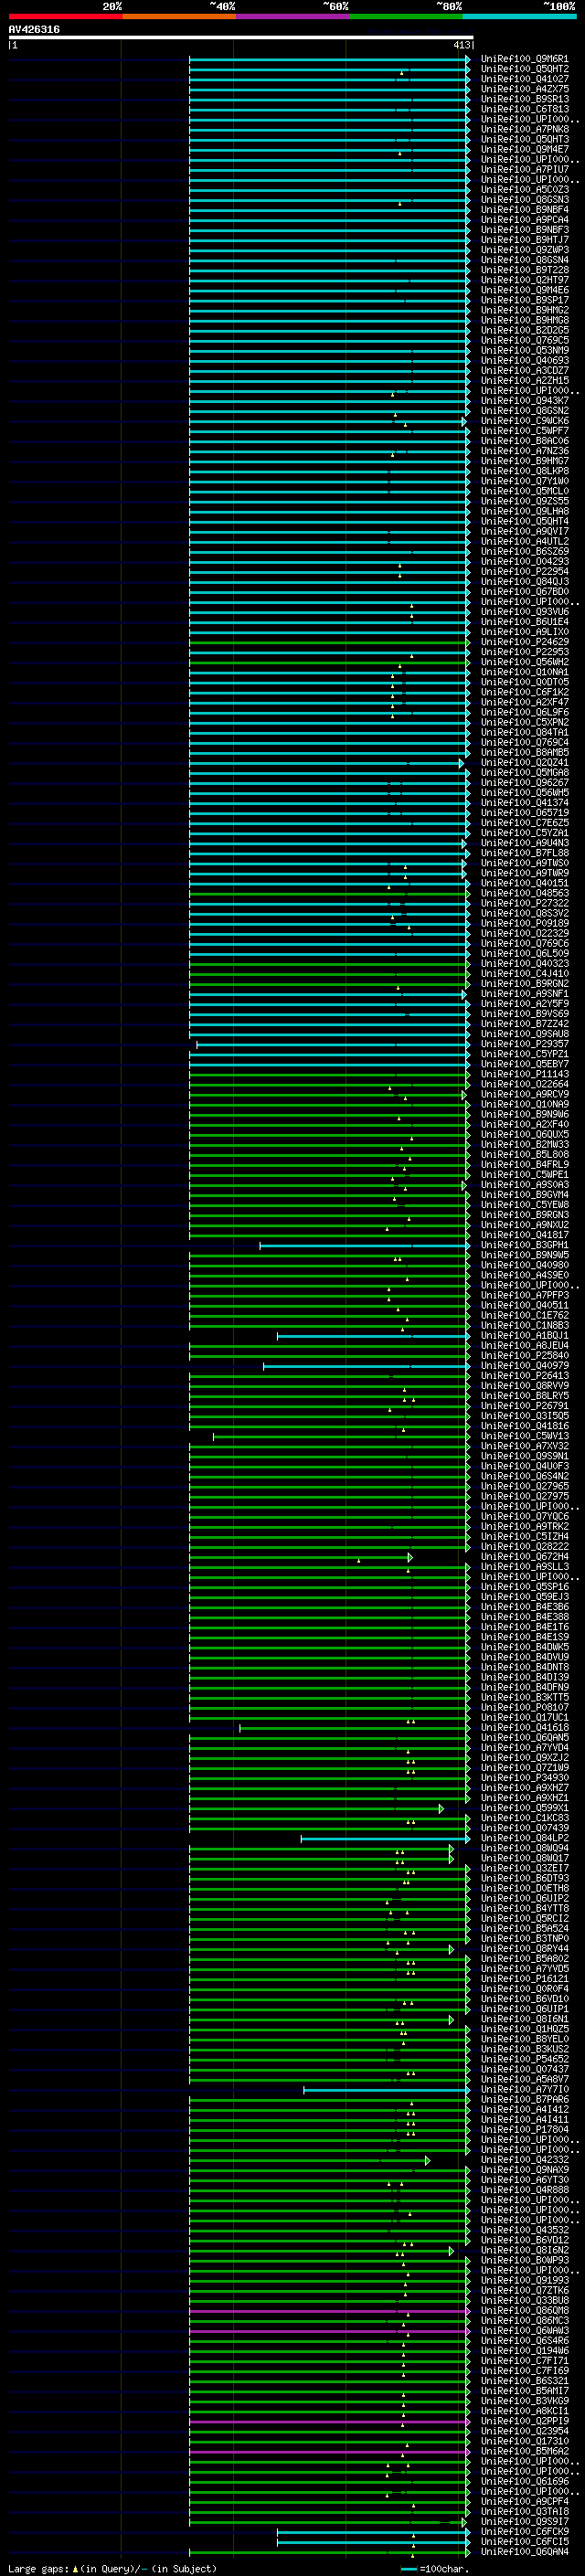Select label UniRef100_A7PNK8
This screenshot has height=2576, width=585.
pyautogui.click(x=524, y=129)
